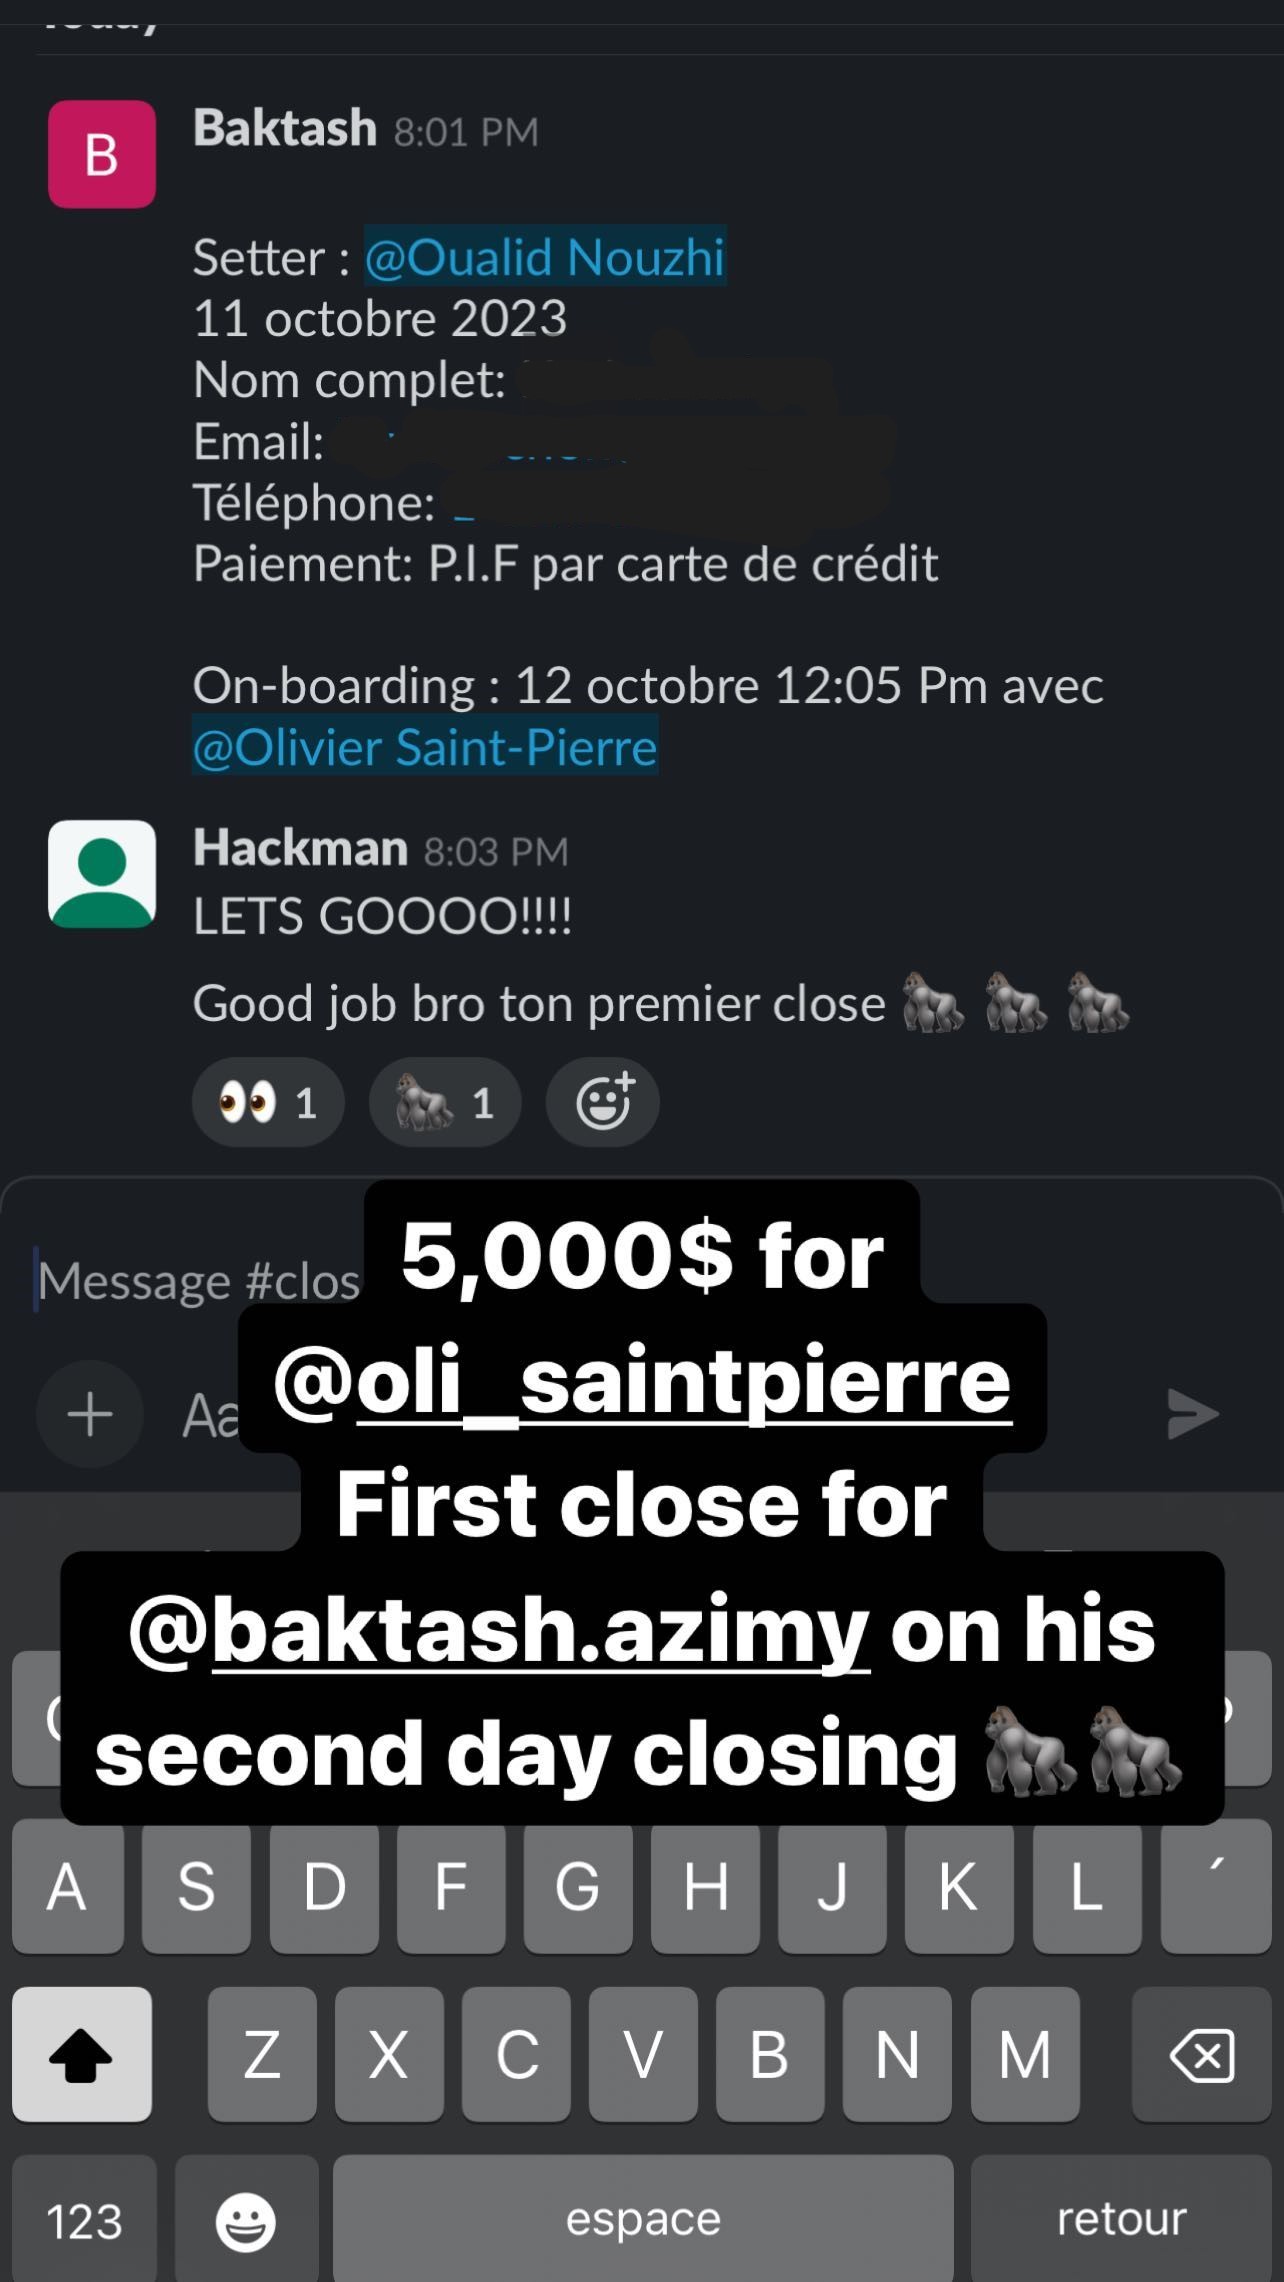
Task: Toggle the shift arrow key
Action: point(82,2056)
